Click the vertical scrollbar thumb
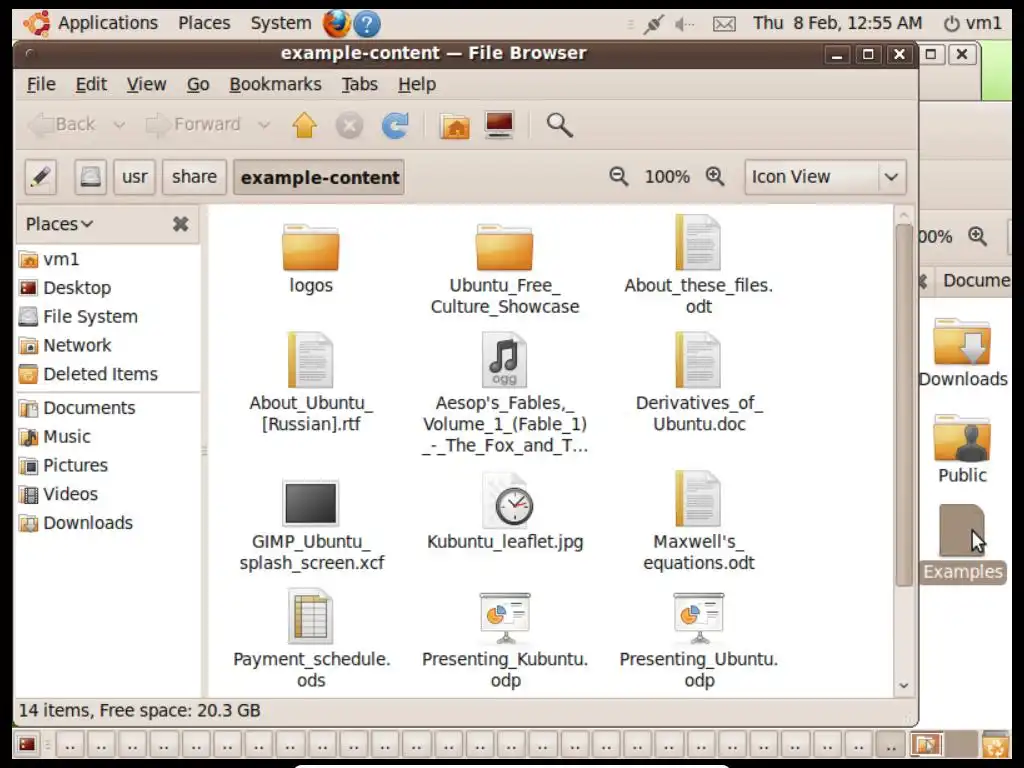Screen dimensions: 1024x768 click(x=904, y=405)
